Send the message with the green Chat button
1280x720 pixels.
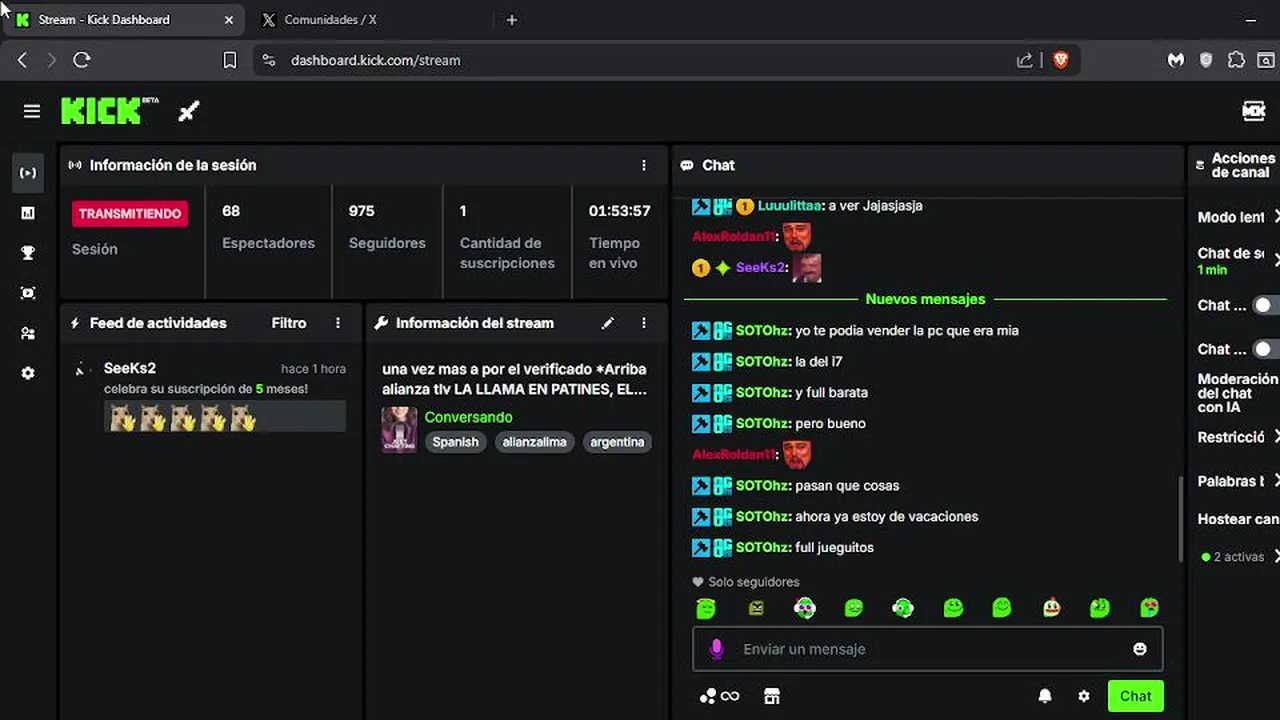(x=1135, y=696)
